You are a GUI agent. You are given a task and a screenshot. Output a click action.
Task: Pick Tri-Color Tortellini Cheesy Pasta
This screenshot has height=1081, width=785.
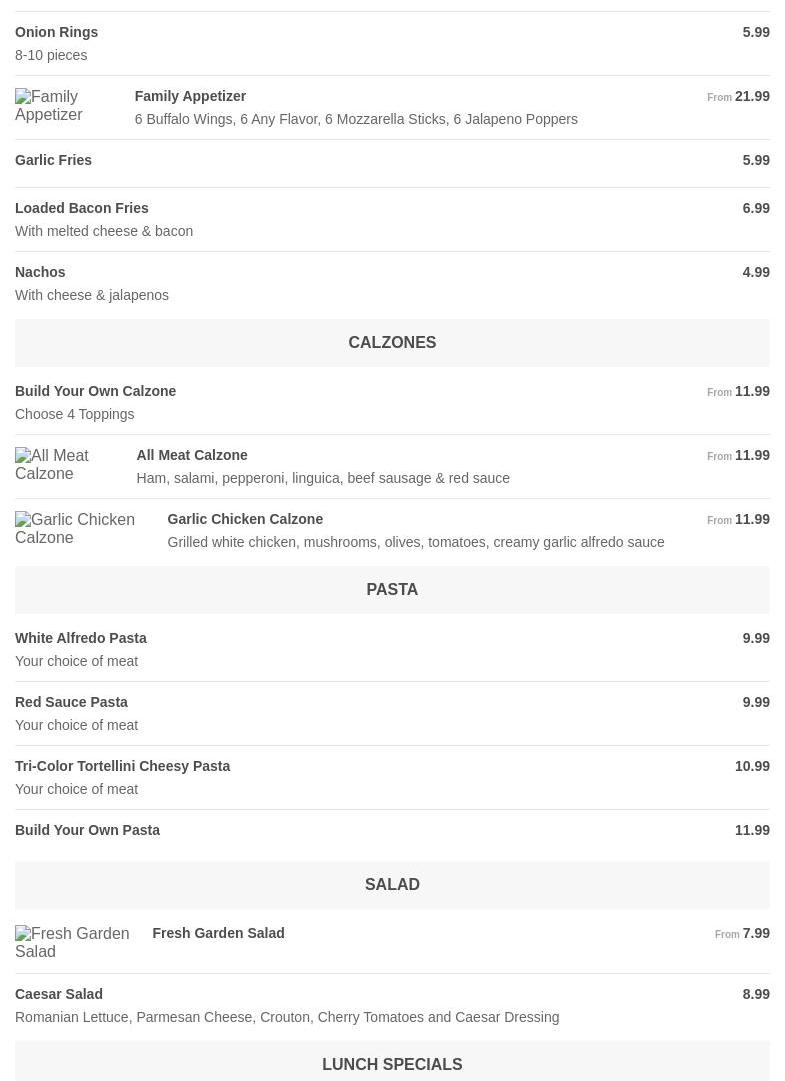point(392,778)
